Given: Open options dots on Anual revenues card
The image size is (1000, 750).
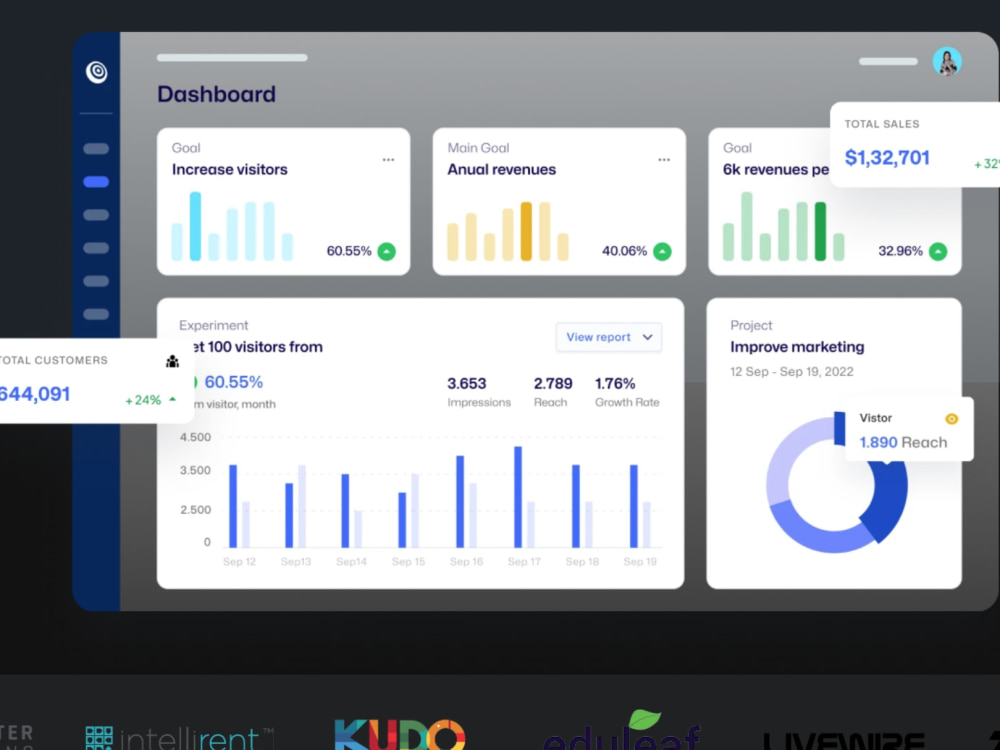Looking at the screenshot, I should point(664,160).
